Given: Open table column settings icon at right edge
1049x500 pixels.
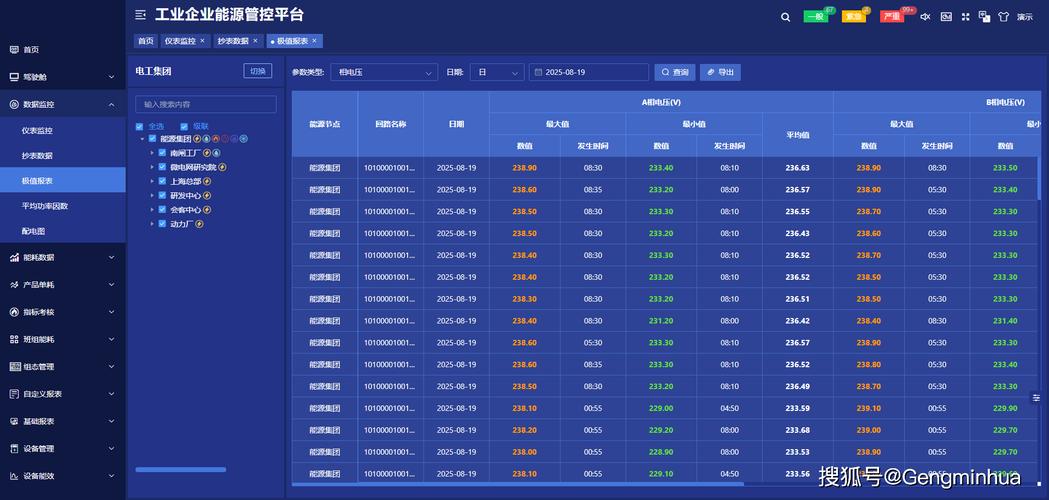Looking at the screenshot, I should coord(1036,398).
